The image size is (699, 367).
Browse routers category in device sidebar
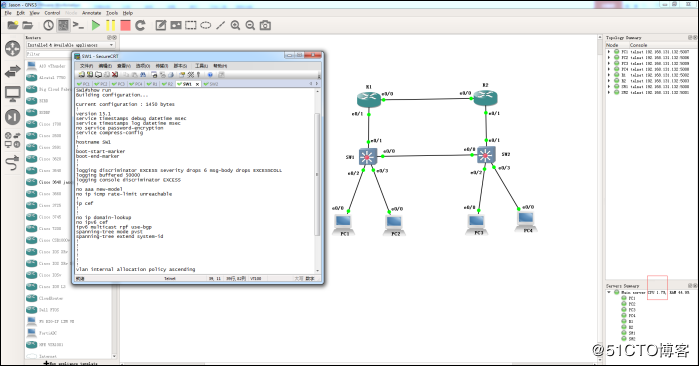12,48
